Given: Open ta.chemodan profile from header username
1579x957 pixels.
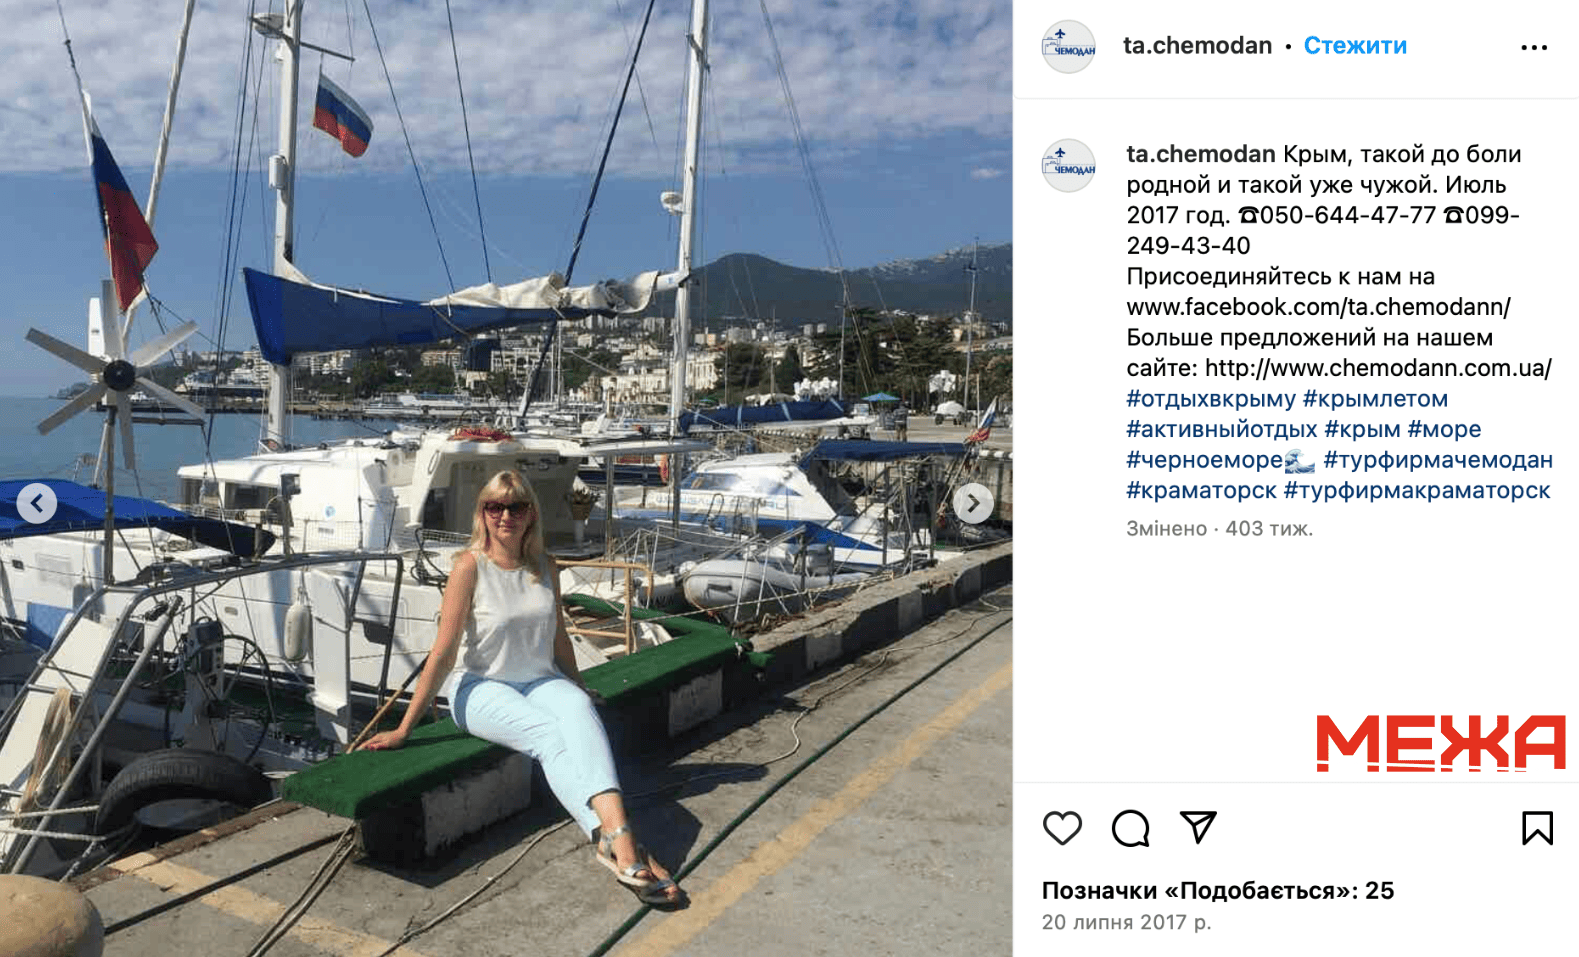Looking at the screenshot, I should point(1197,45).
